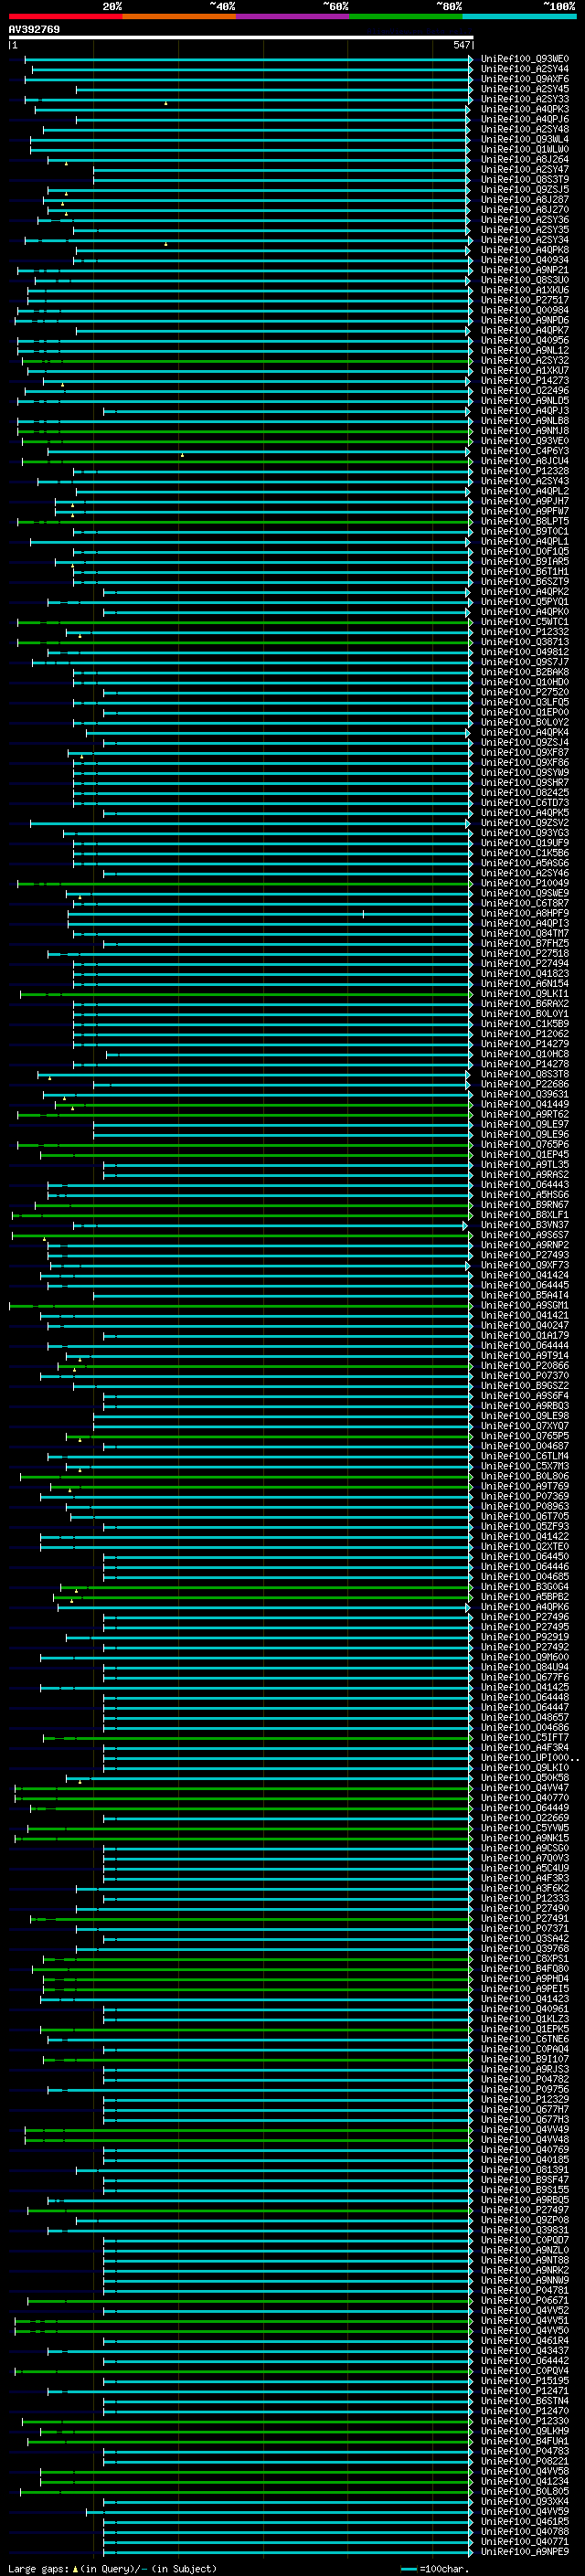Click hit label UniRef100_P06671
Image resolution: width=585 pixels, height=2576 pixels.
pyautogui.click(x=524, y=2302)
